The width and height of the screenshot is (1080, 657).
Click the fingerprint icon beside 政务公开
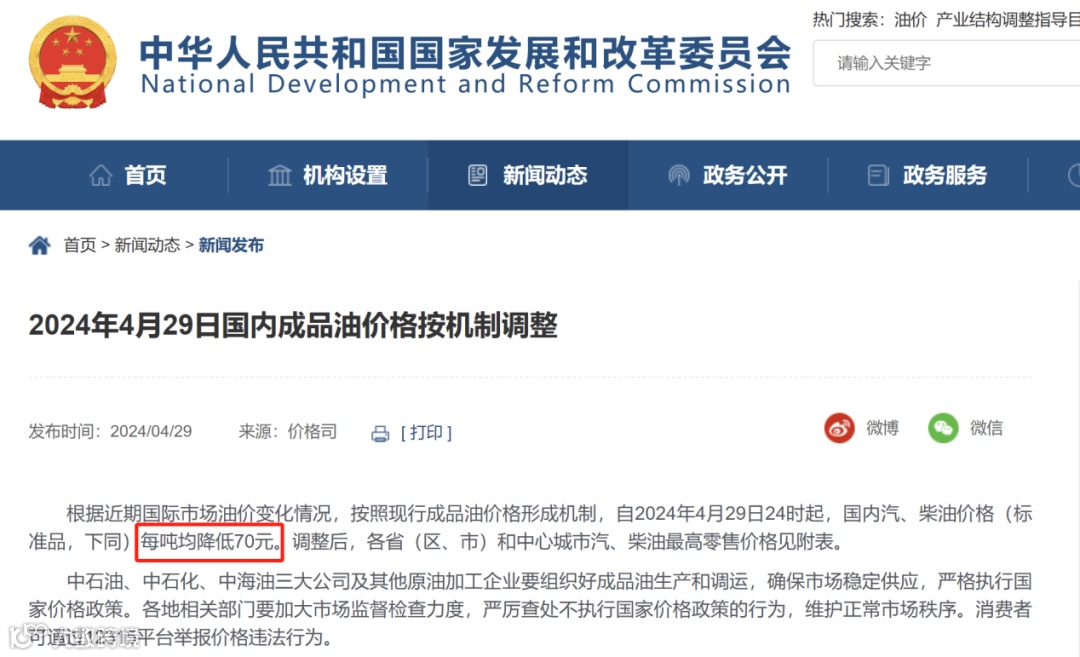click(678, 175)
